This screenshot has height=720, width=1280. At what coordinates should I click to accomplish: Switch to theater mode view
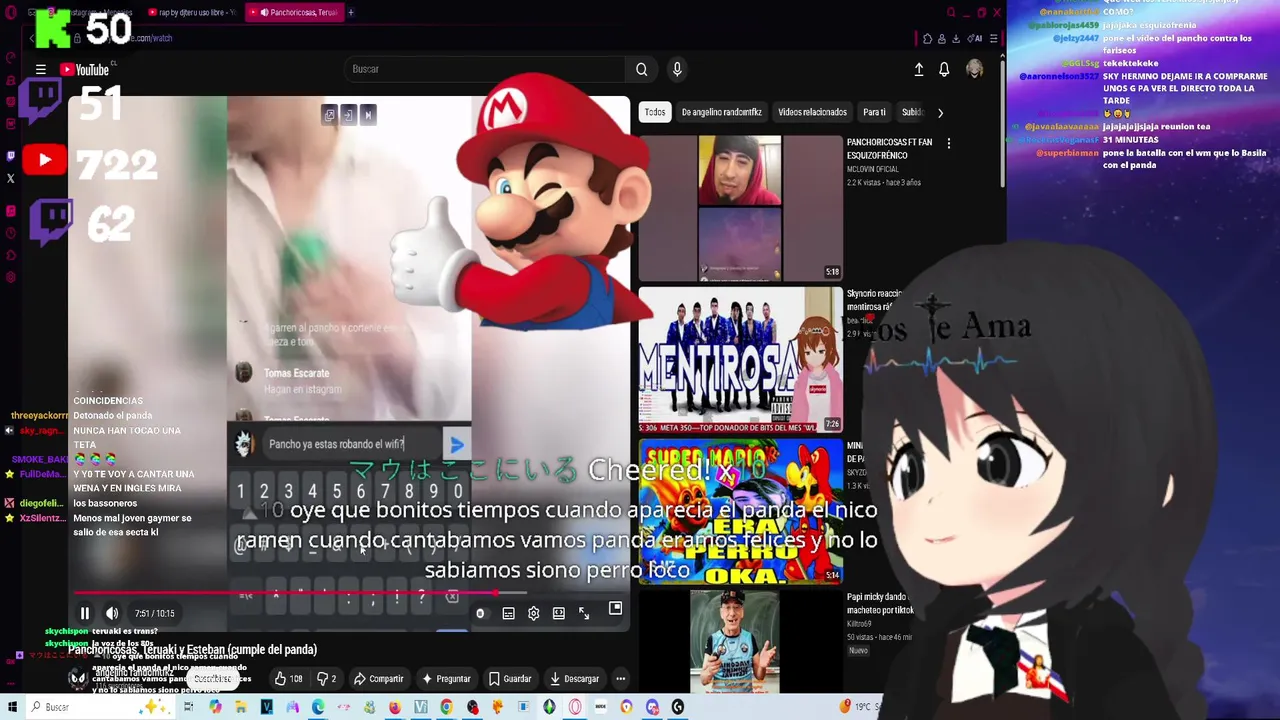558,613
